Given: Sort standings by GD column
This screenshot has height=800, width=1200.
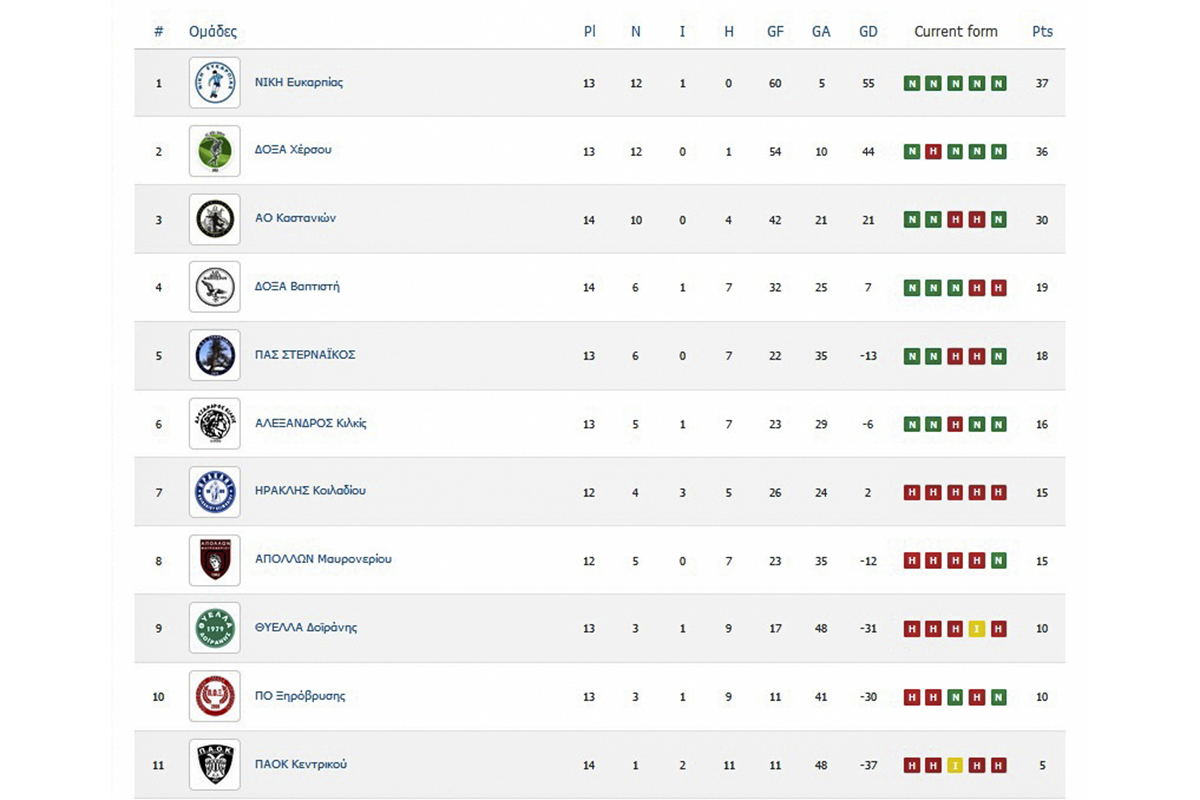Looking at the screenshot, I should coord(868,32).
